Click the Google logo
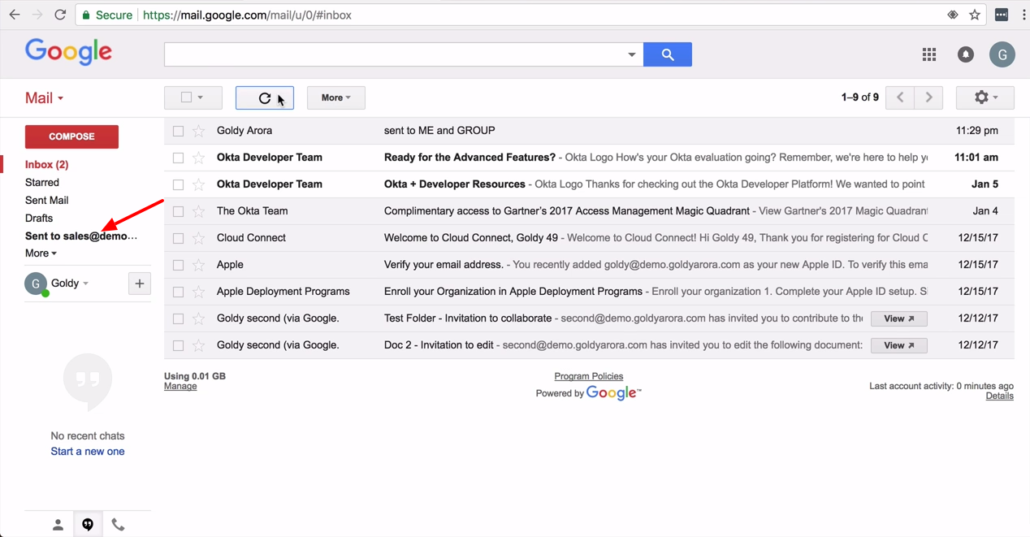The image size is (1030, 537). [68, 52]
